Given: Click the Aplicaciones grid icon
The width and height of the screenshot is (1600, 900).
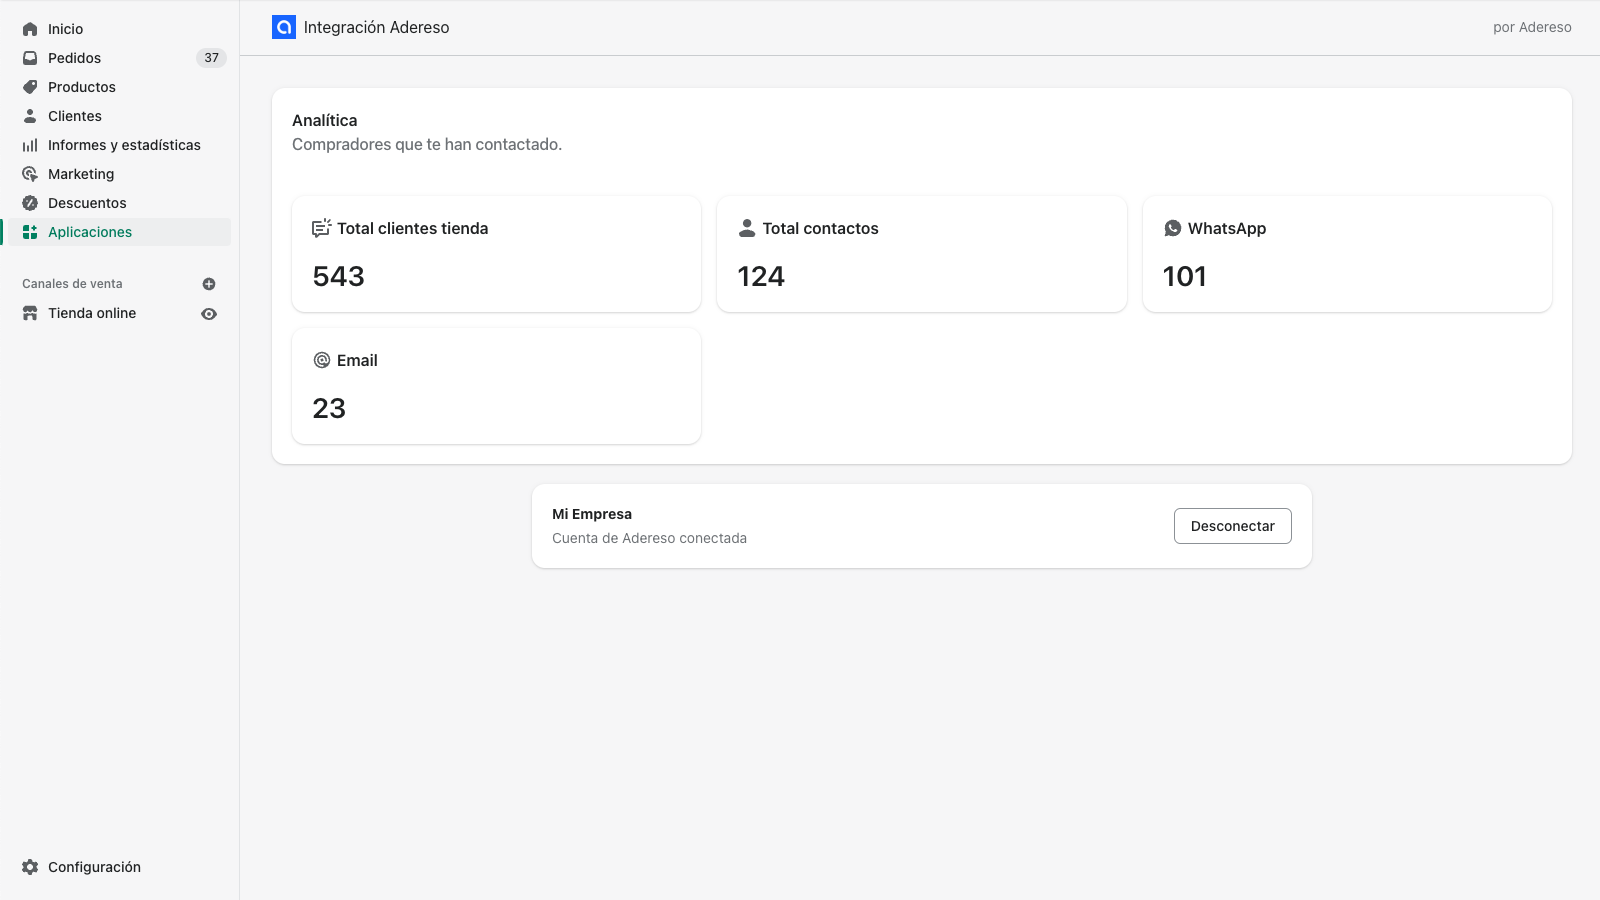Looking at the screenshot, I should coord(30,232).
